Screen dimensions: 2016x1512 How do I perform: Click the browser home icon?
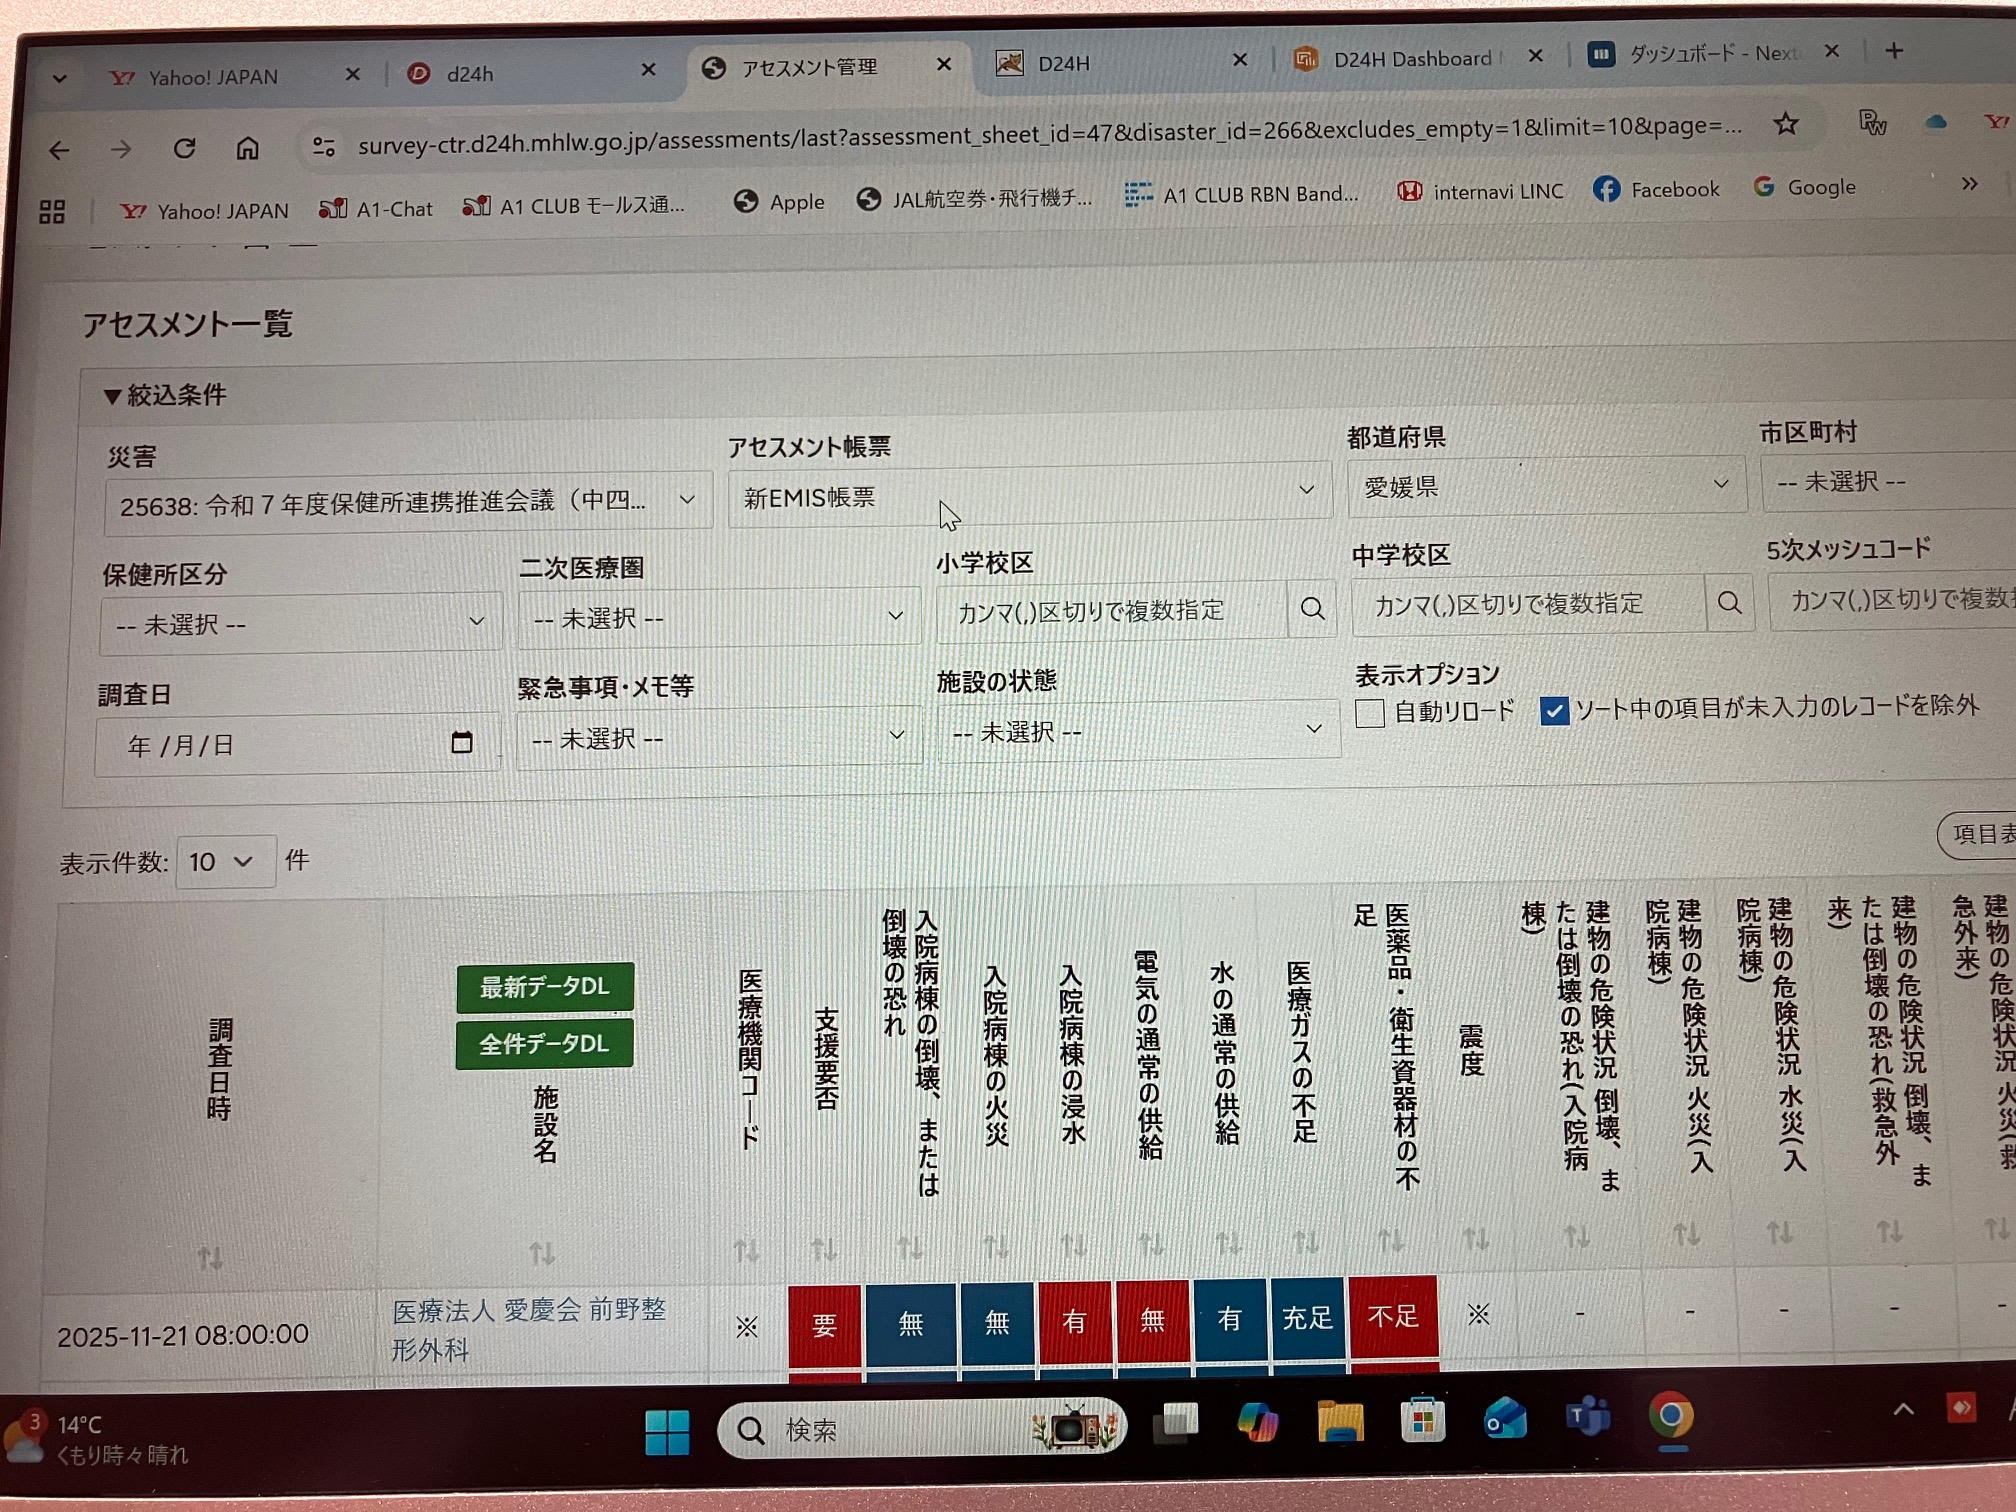(247, 148)
